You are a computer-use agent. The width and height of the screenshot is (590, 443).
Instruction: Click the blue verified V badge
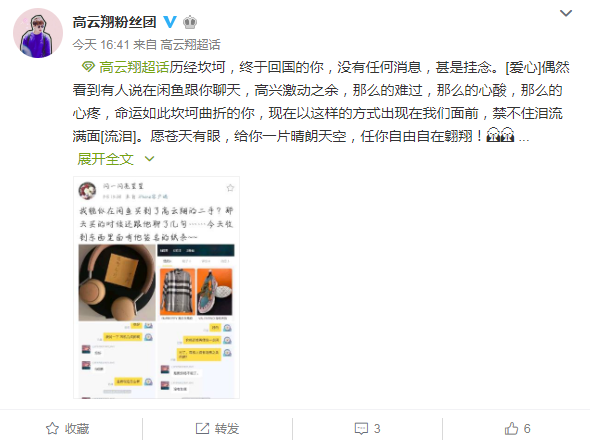(170, 22)
